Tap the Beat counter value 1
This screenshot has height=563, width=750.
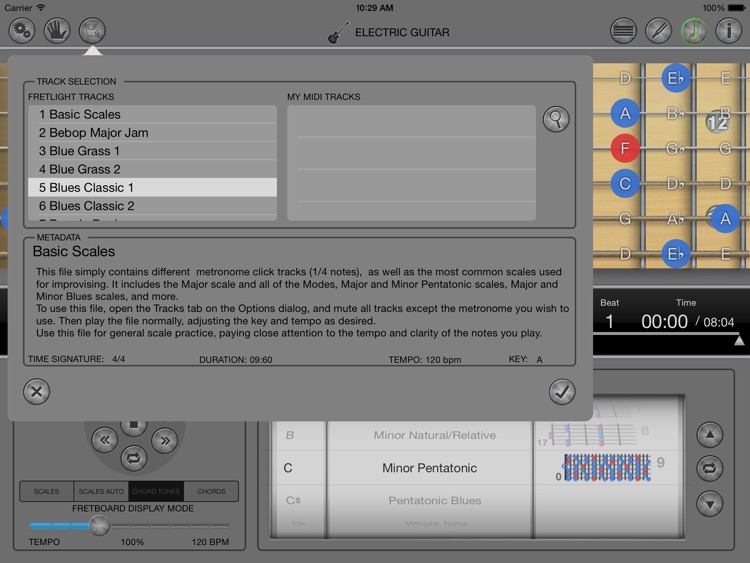tap(609, 322)
